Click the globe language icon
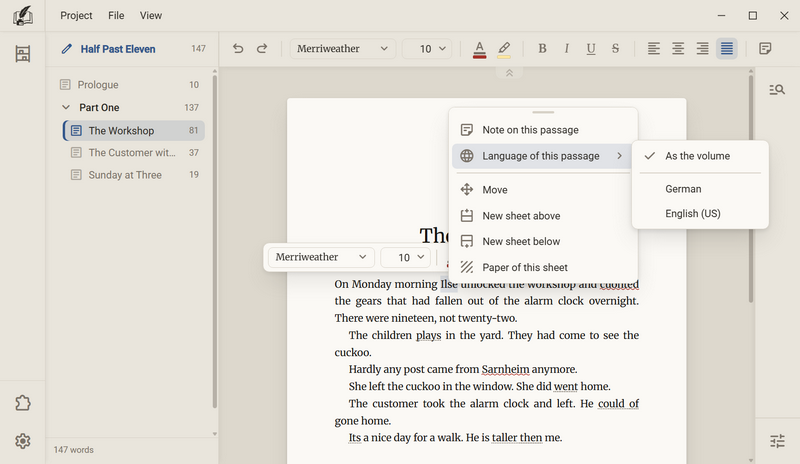Screen dimensions: 800x464 coord(466,156)
